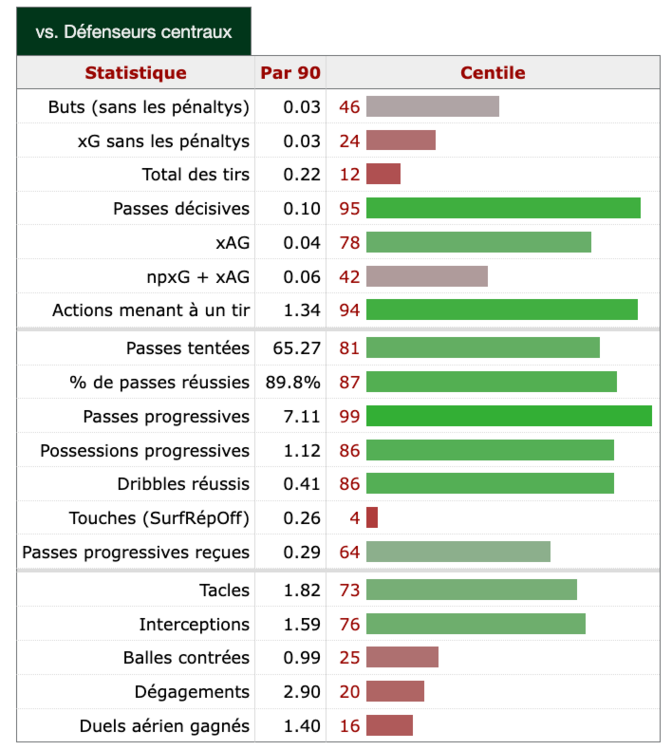Sort by the Statistique column header
The height and width of the screenshot is (750, 672).
136,73
